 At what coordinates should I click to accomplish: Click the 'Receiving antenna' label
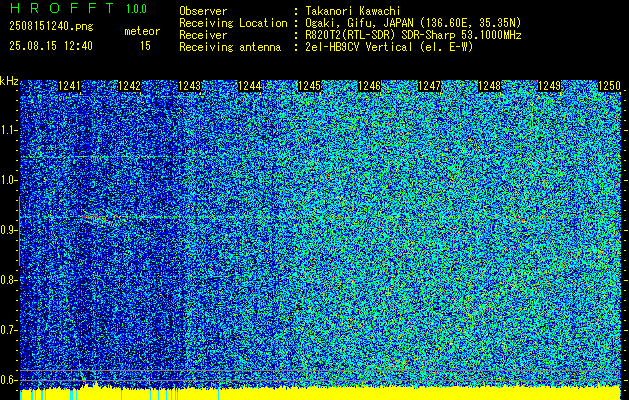[x=230, y=47]
